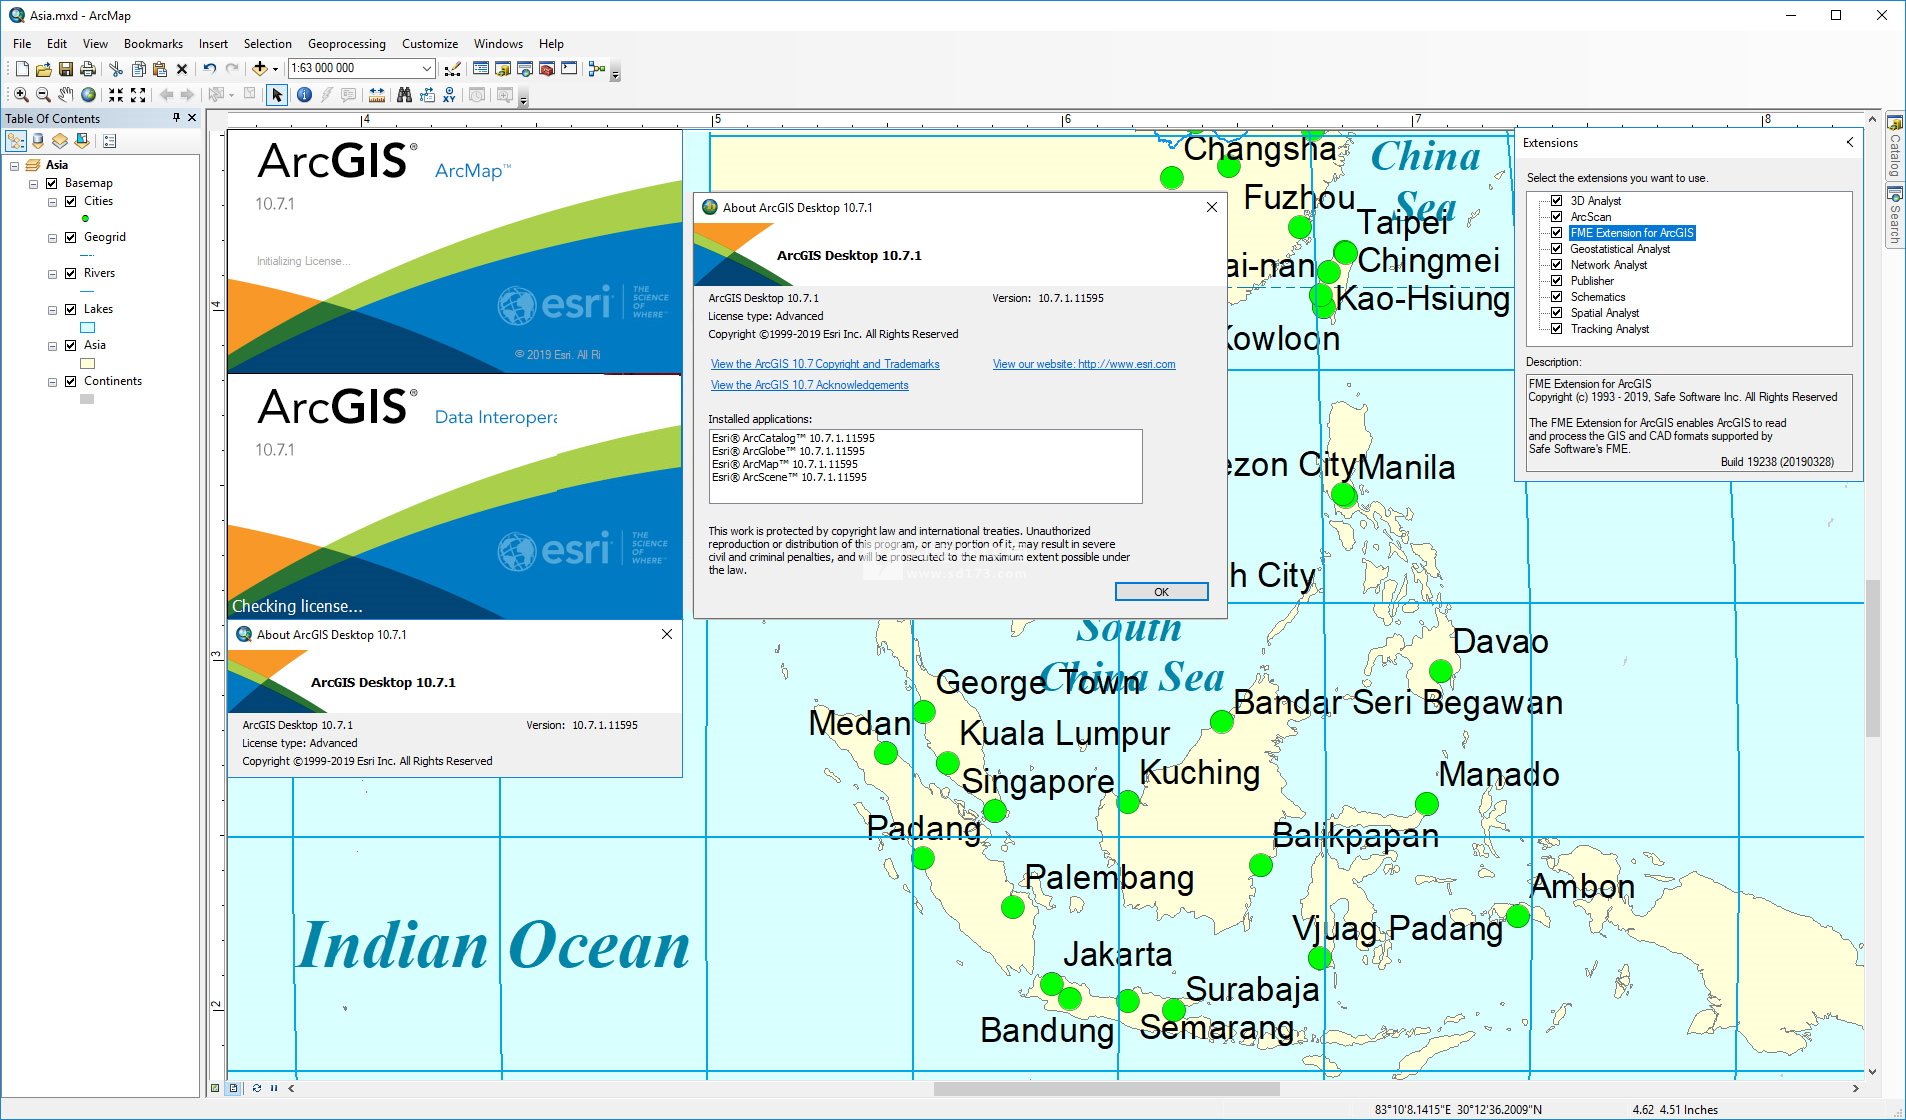Click Fixed Zoom In arrows
Screen dimensions: 1906x1120
(116, 95)
